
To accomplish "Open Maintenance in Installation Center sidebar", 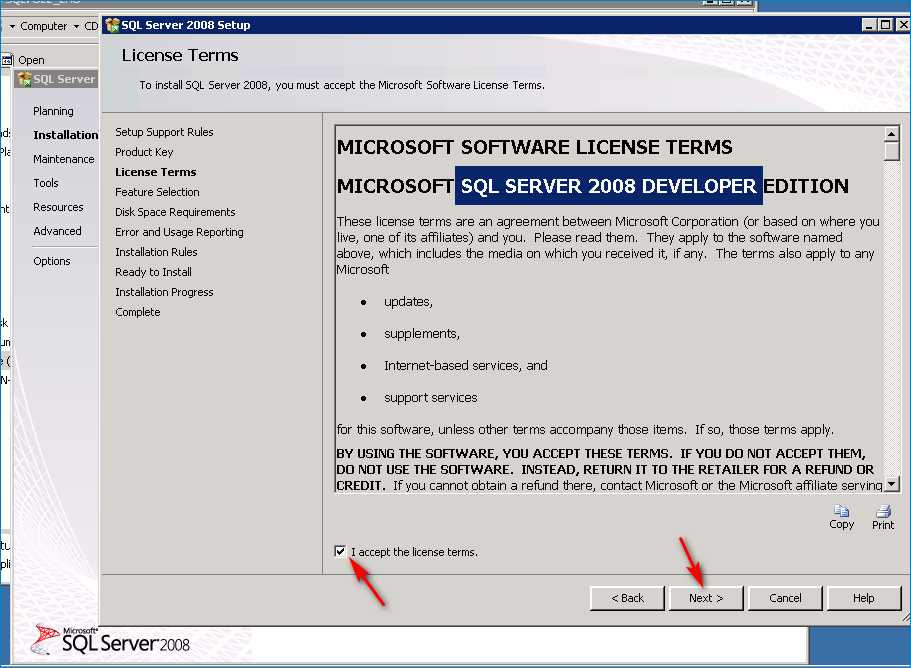I will pyautogui.click(x=63, y=159).
